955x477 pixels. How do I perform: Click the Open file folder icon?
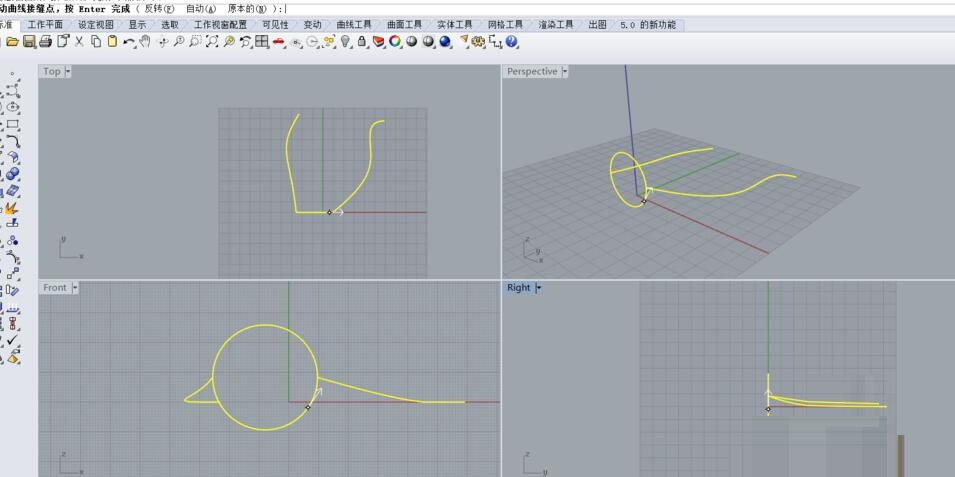tap(12, 42)
